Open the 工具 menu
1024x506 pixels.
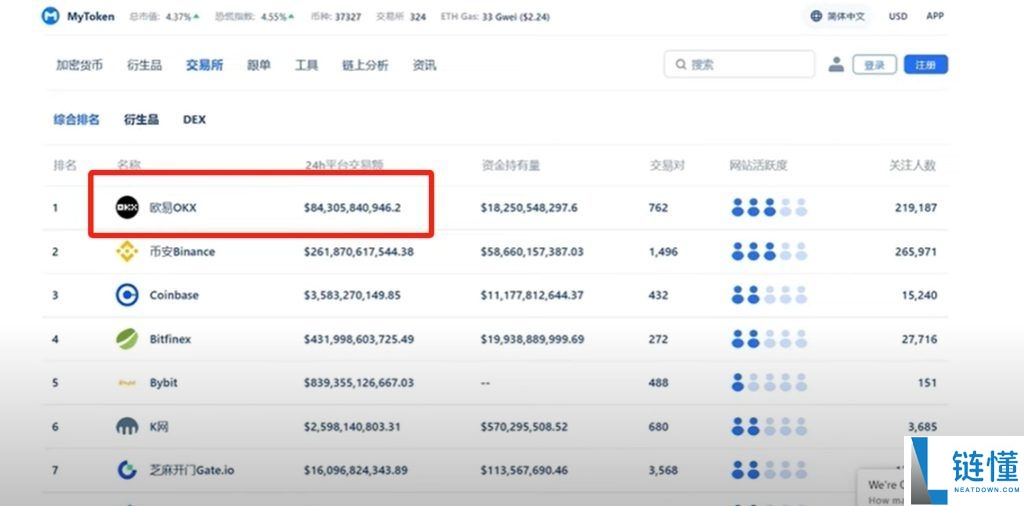coord(306,65)
